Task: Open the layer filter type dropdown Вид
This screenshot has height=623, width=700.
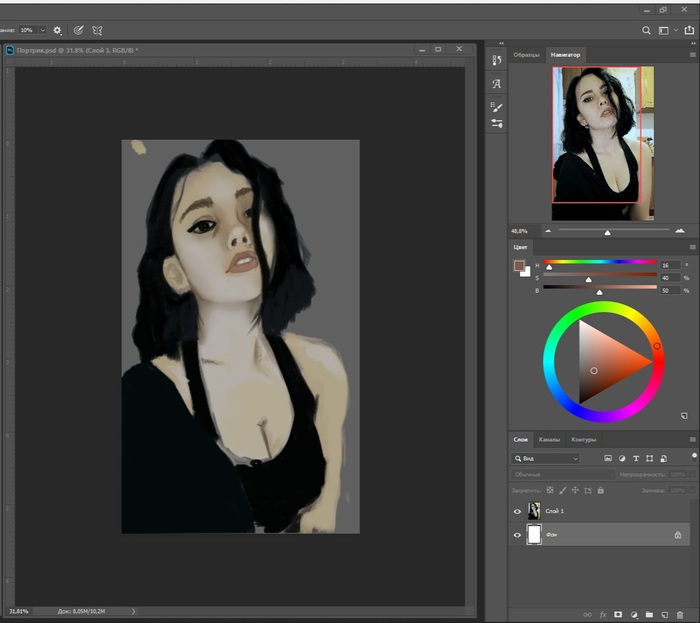Action: (x=545, y=458)
